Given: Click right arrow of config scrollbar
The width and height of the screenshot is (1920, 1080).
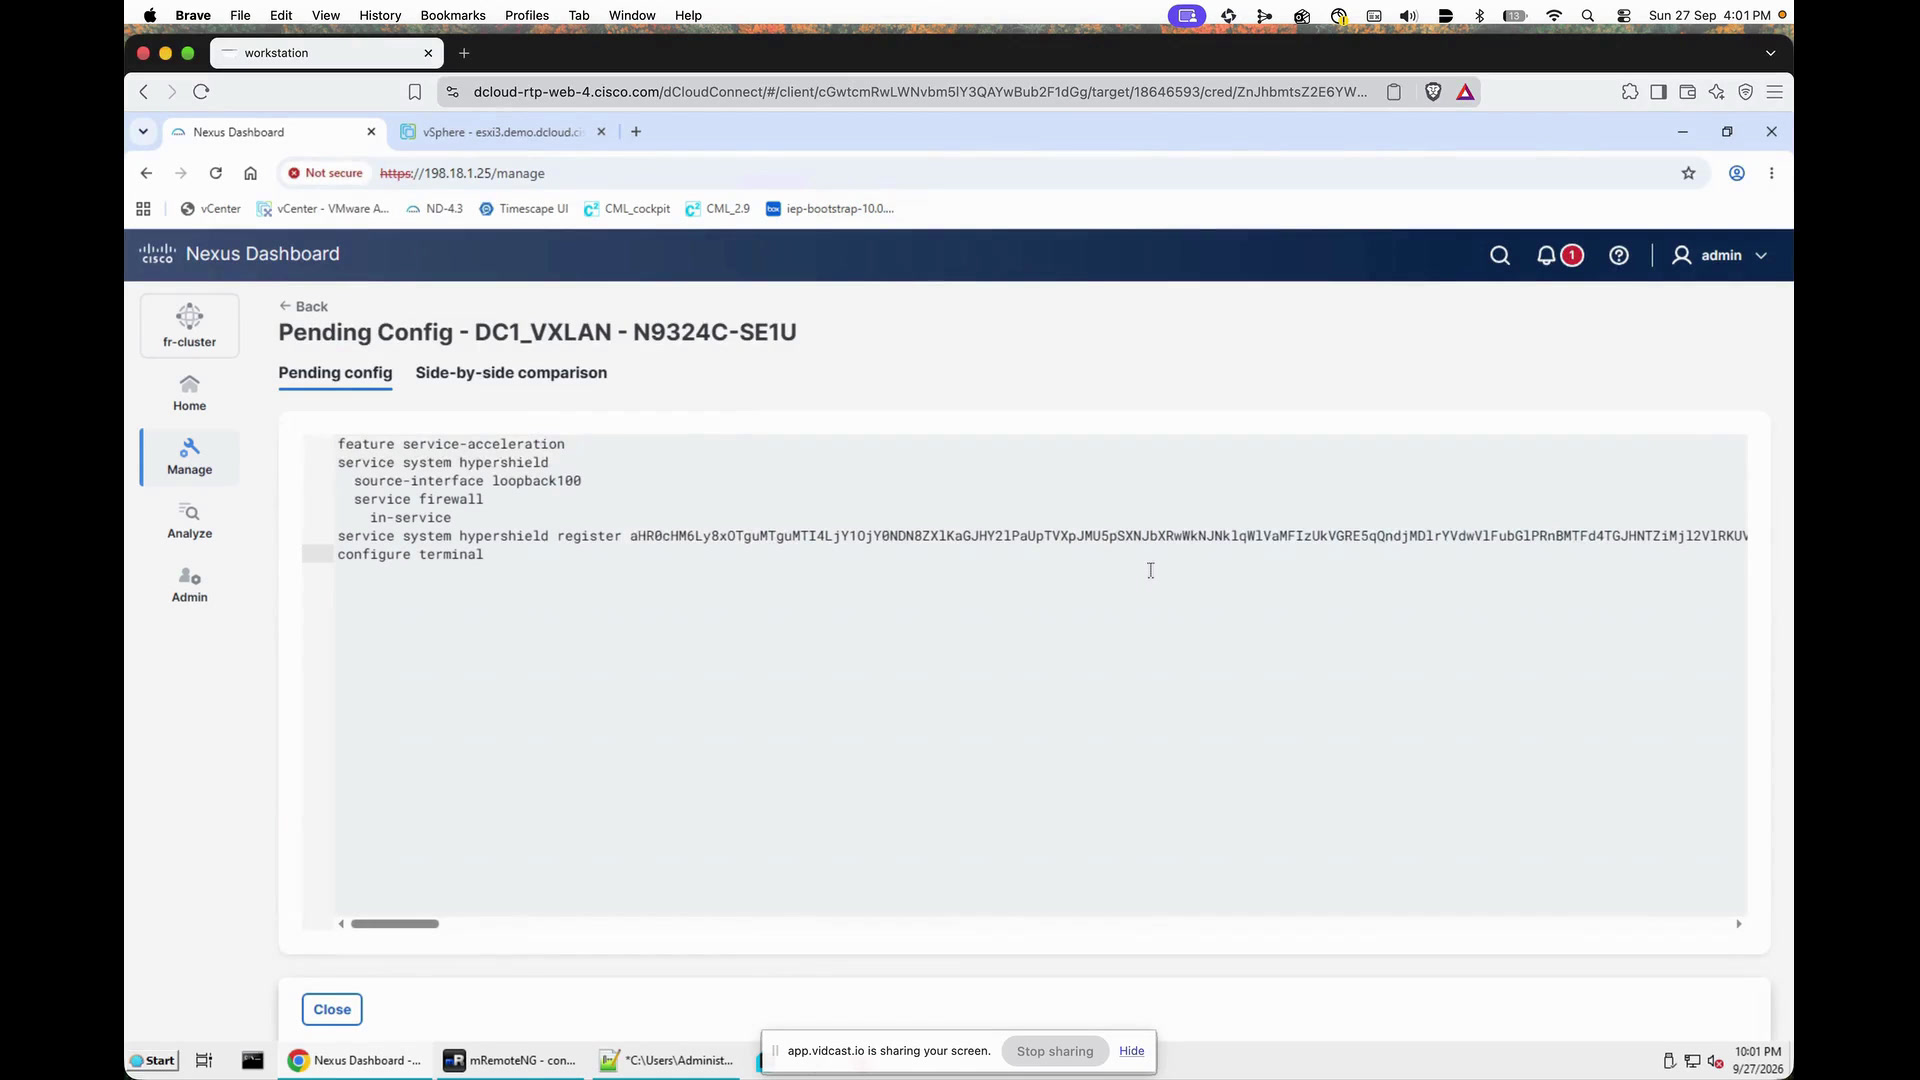Looking at the screenshot, I should point(1739,924).
